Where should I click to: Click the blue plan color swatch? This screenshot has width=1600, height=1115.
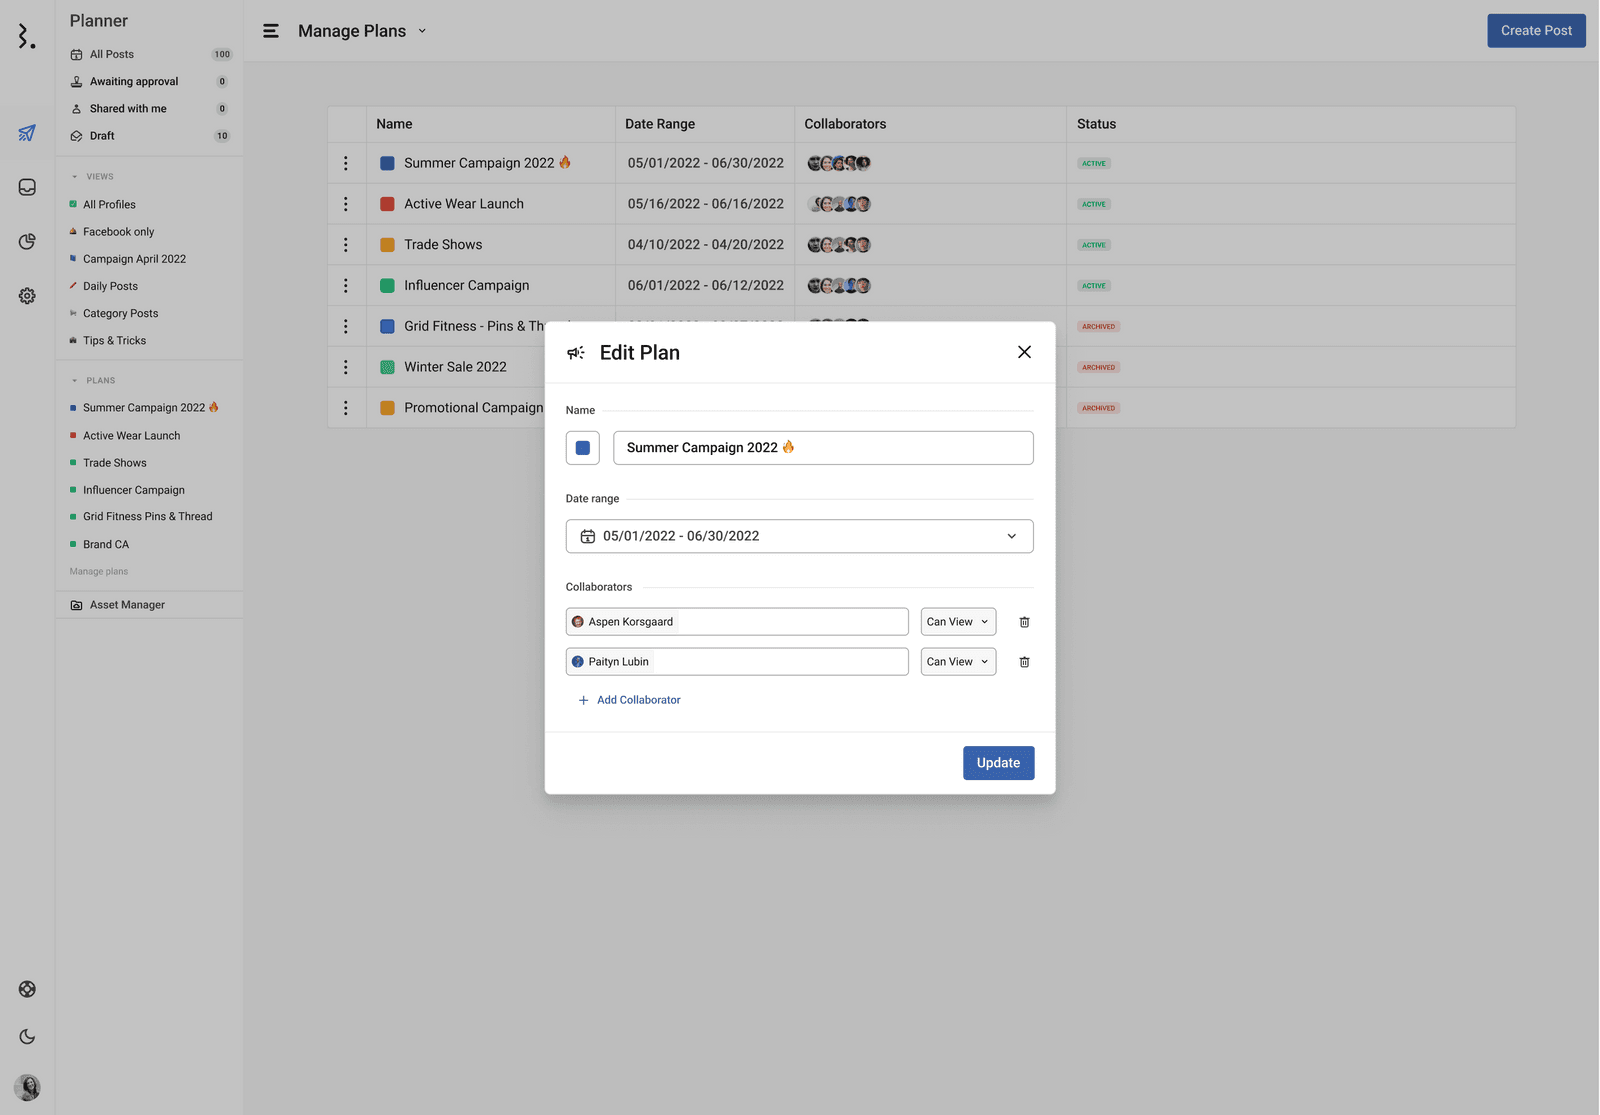[x=583, y=448]
